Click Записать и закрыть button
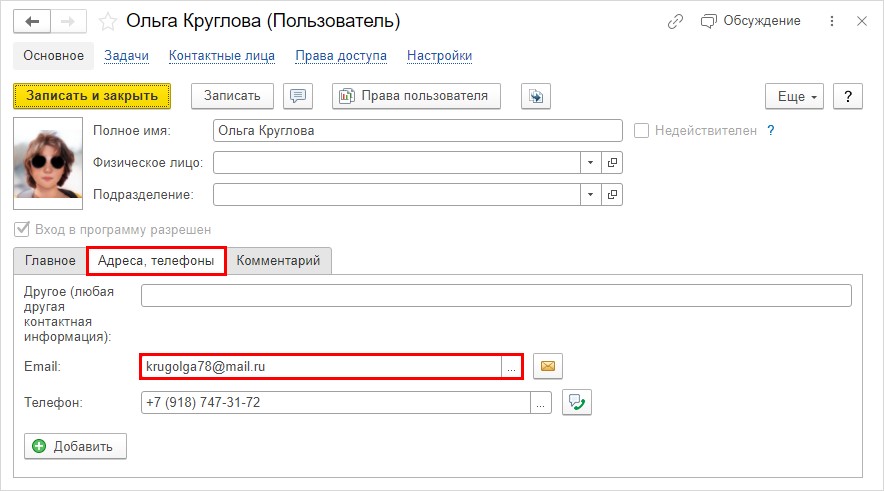The width and height of the screenshot is (884, 491). [92, 96]
